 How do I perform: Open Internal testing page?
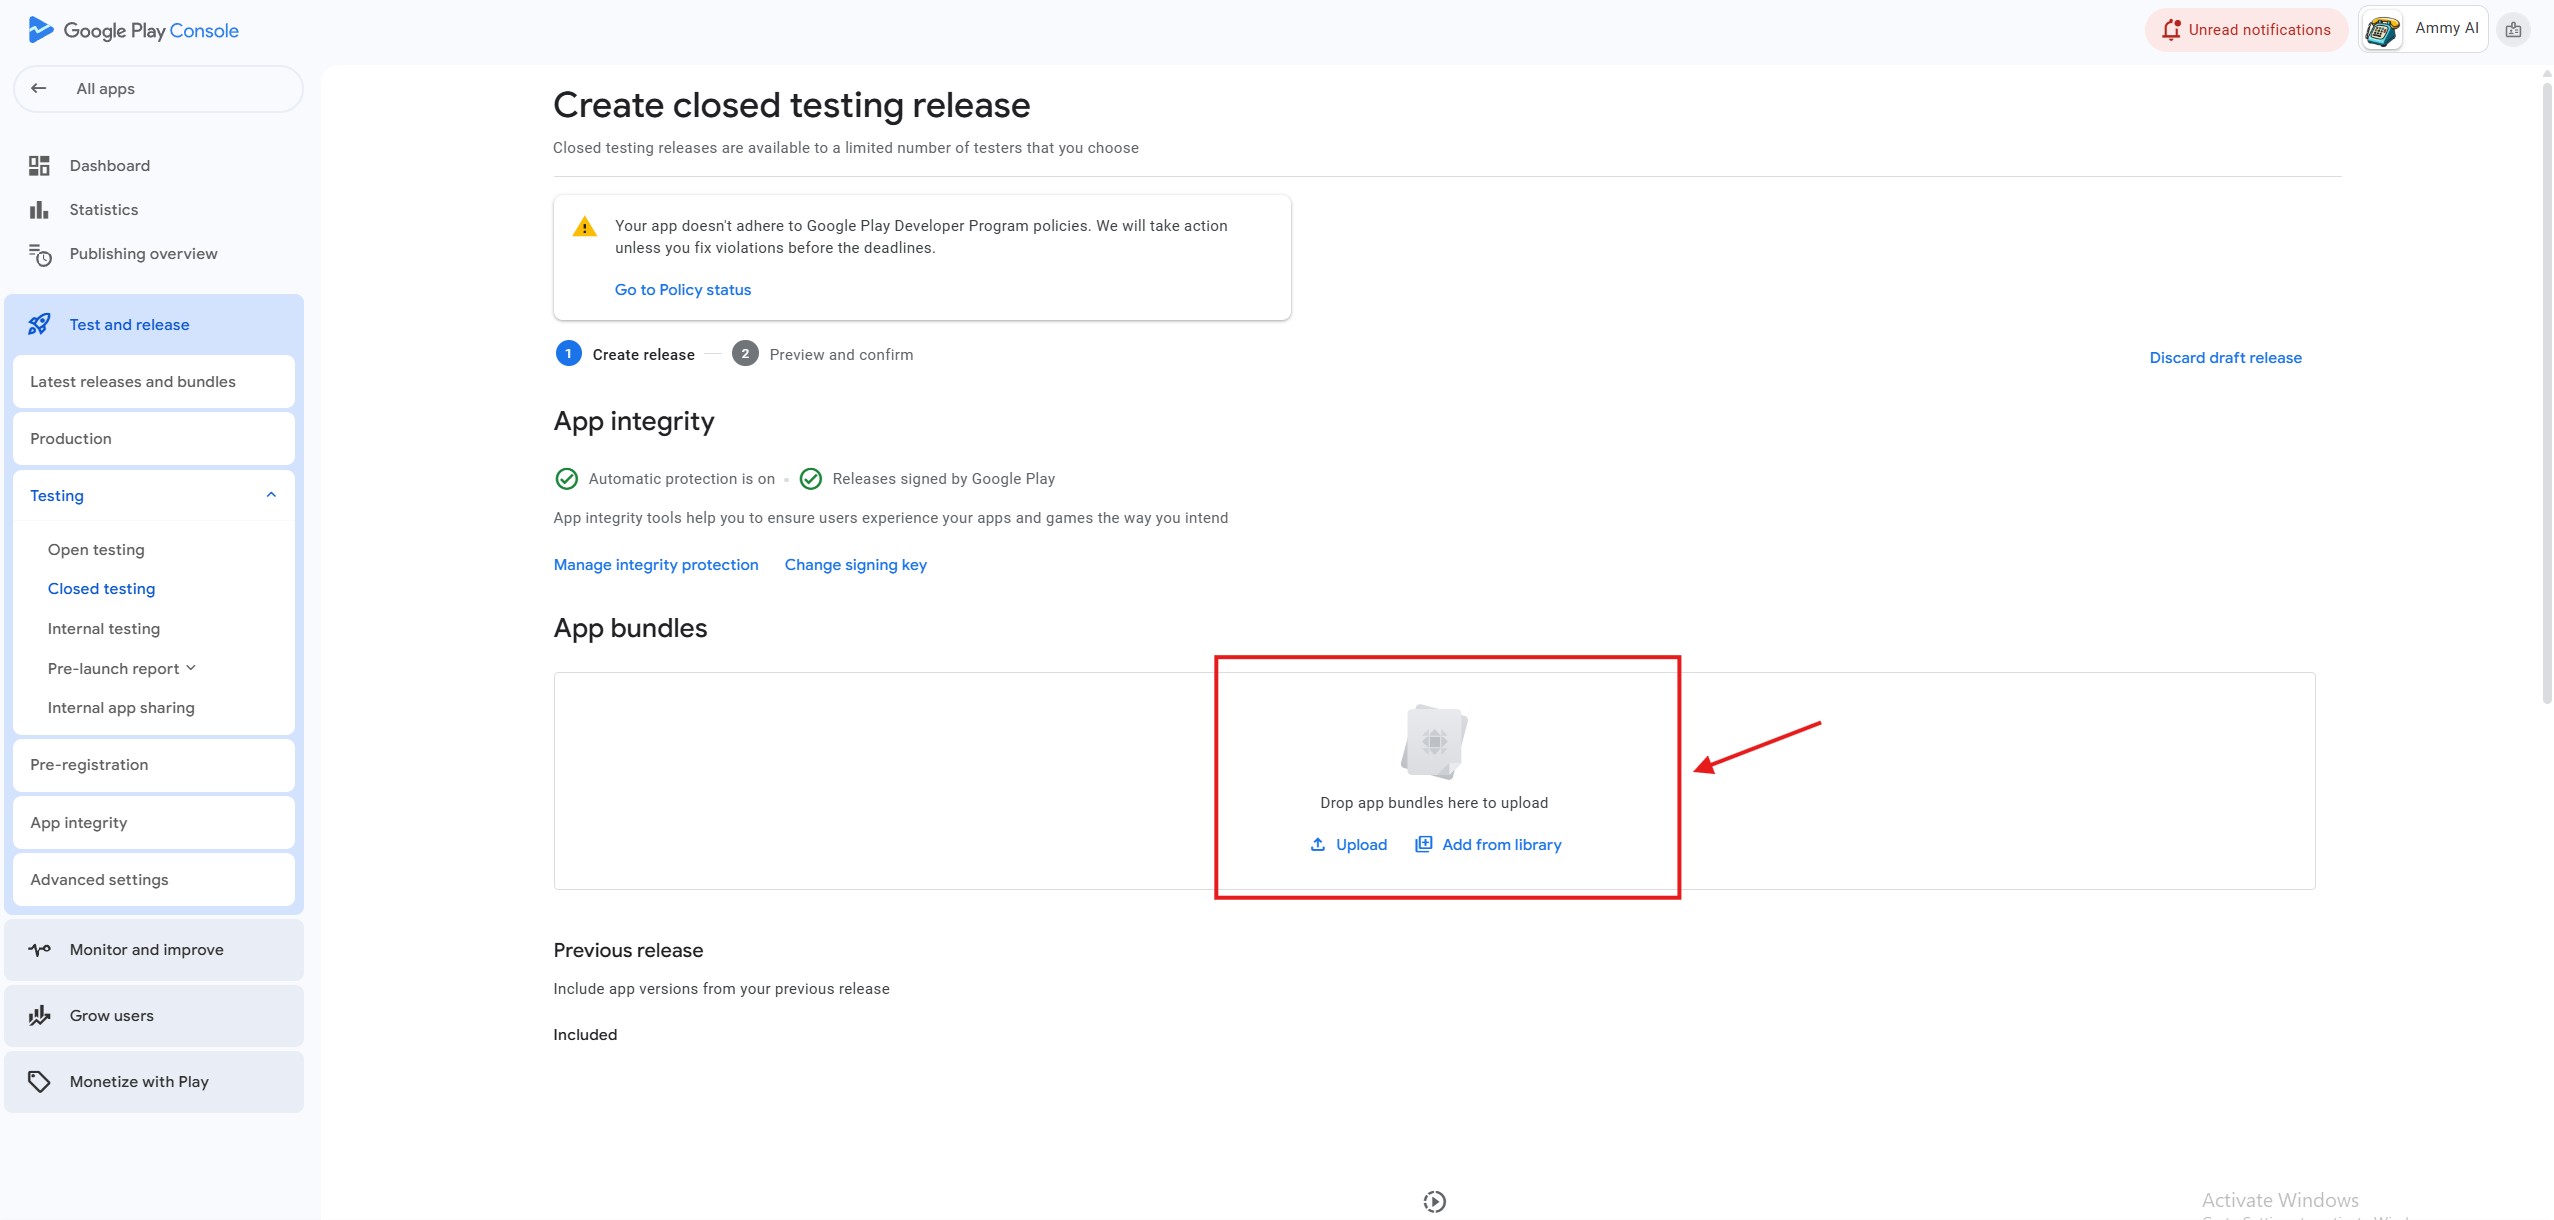click(104, 629)
